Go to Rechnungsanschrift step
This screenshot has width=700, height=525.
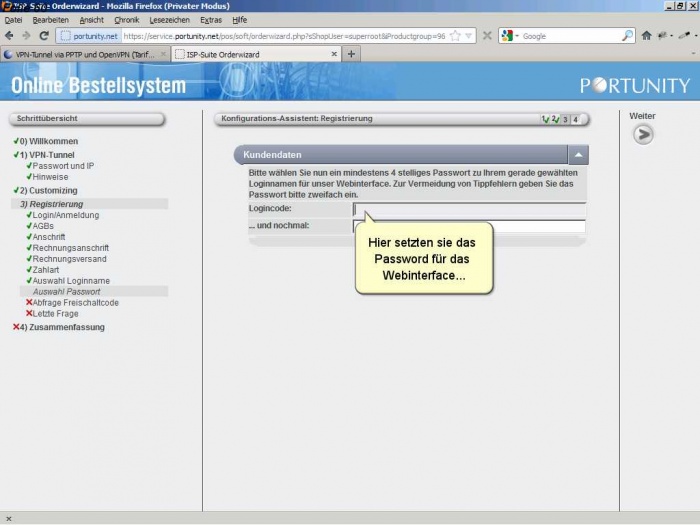point(70,248)
